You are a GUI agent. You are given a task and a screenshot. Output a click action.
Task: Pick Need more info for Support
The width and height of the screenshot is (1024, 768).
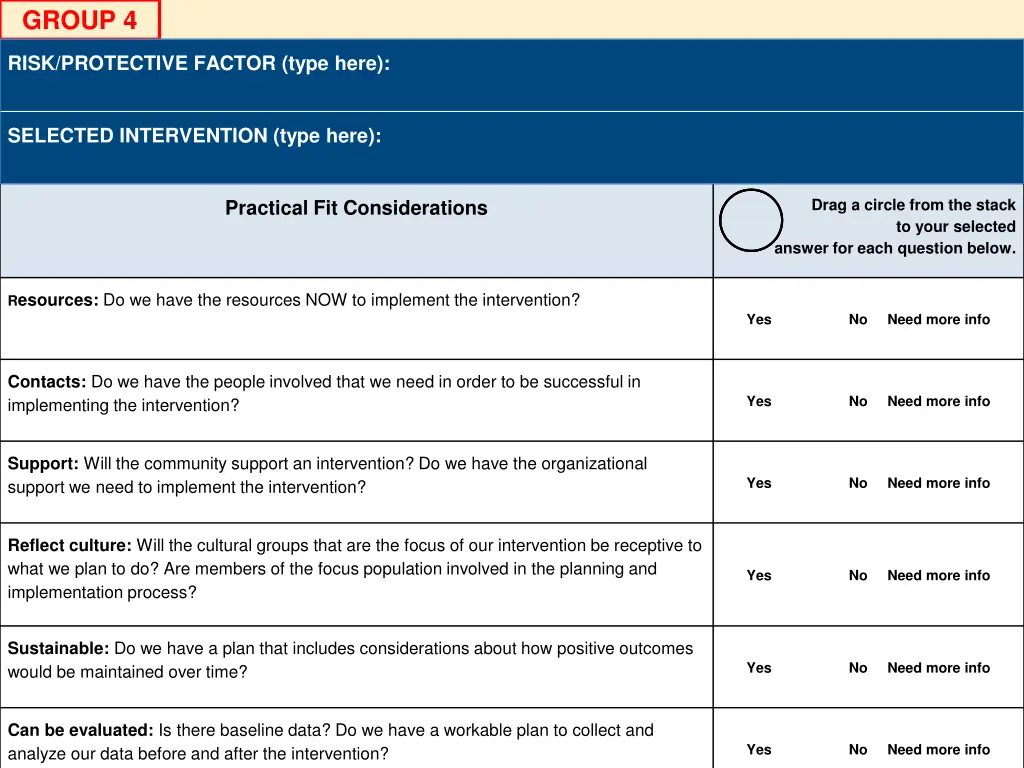(x=938, y=483)
